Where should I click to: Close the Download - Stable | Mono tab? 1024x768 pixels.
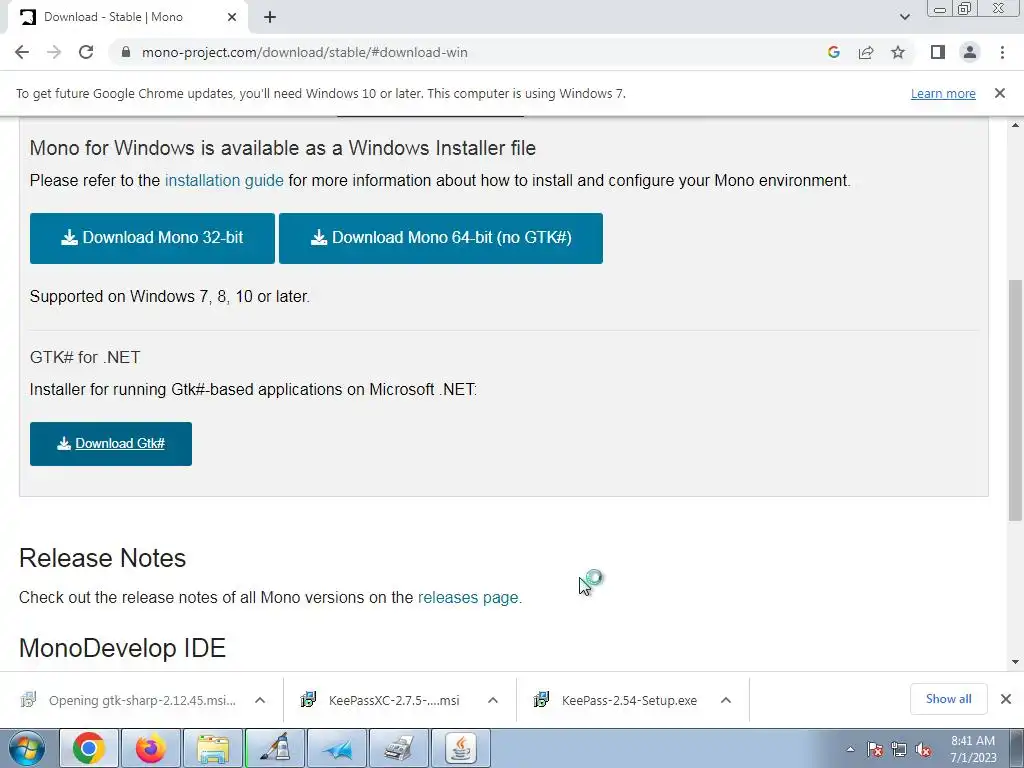coord(232,17)
